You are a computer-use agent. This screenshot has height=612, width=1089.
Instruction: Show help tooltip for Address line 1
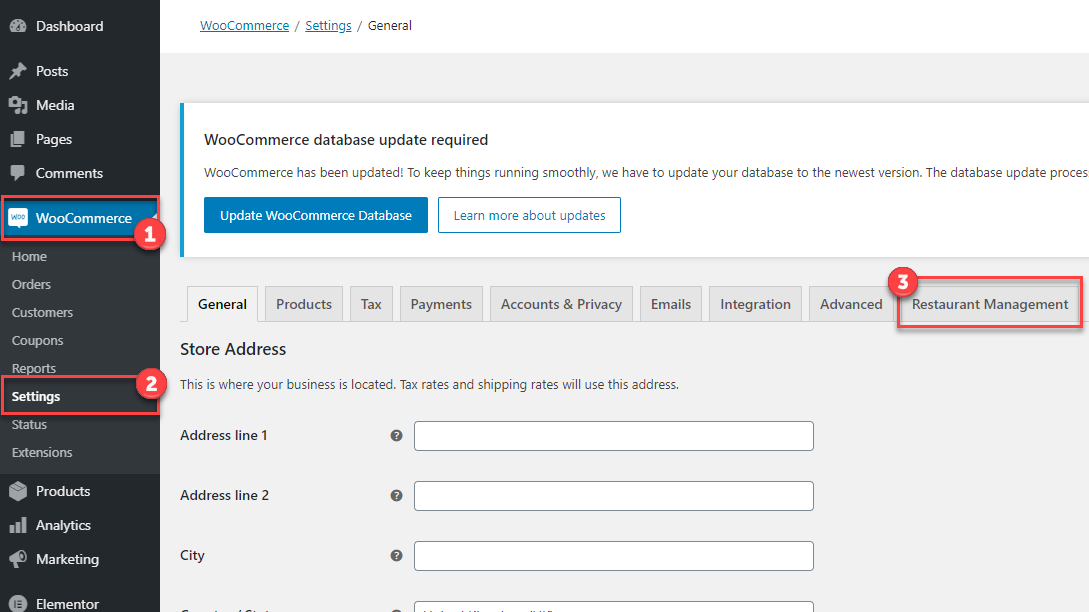point(396,436)
